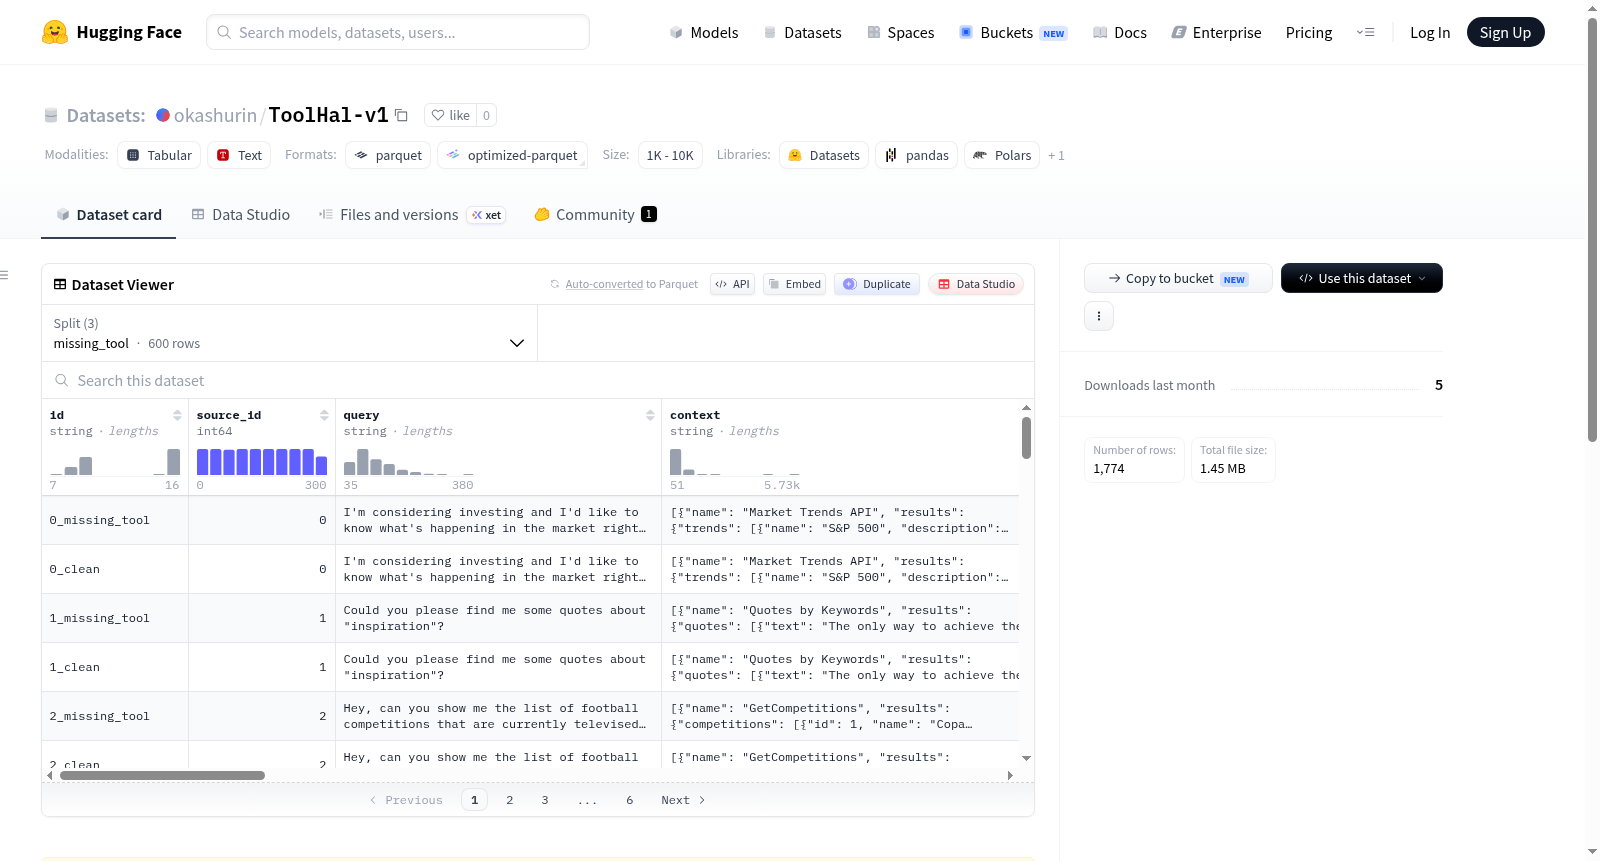1600x861 pixels.
Task: Open the three-dot more options button
Action: tap(1099, 316)
